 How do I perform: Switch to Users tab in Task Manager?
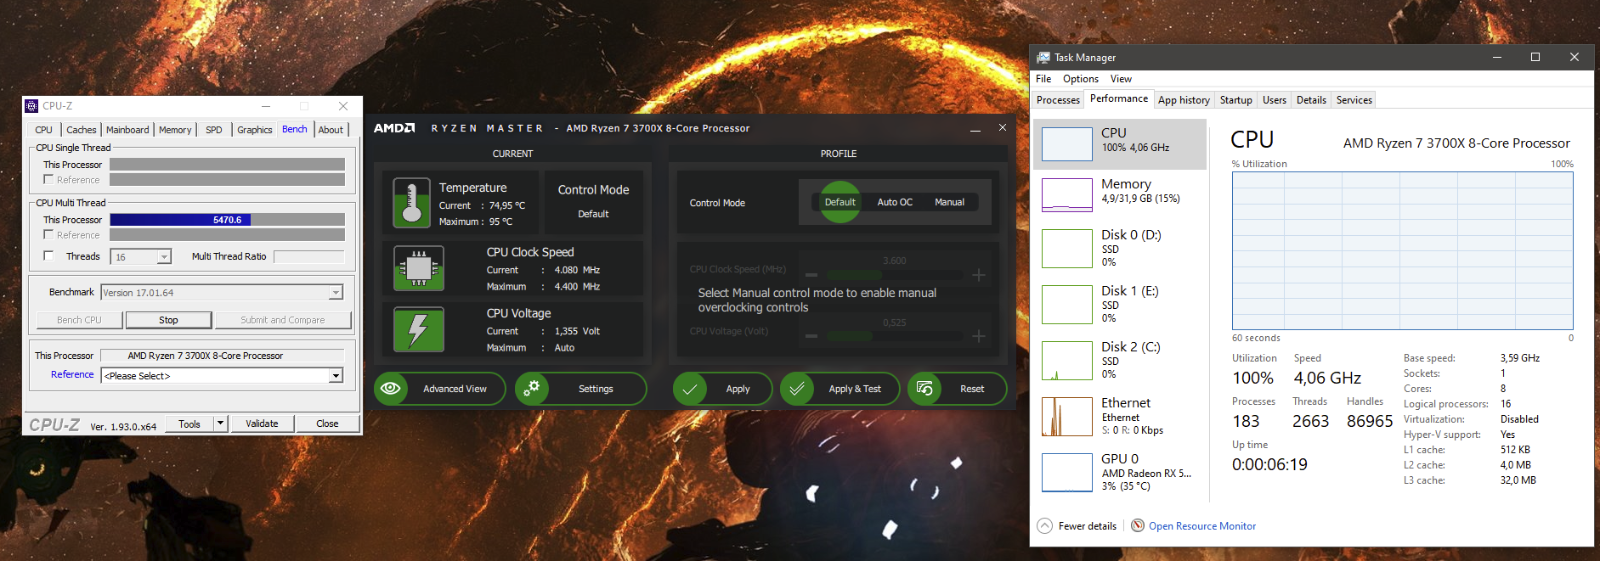(1274, 100)
